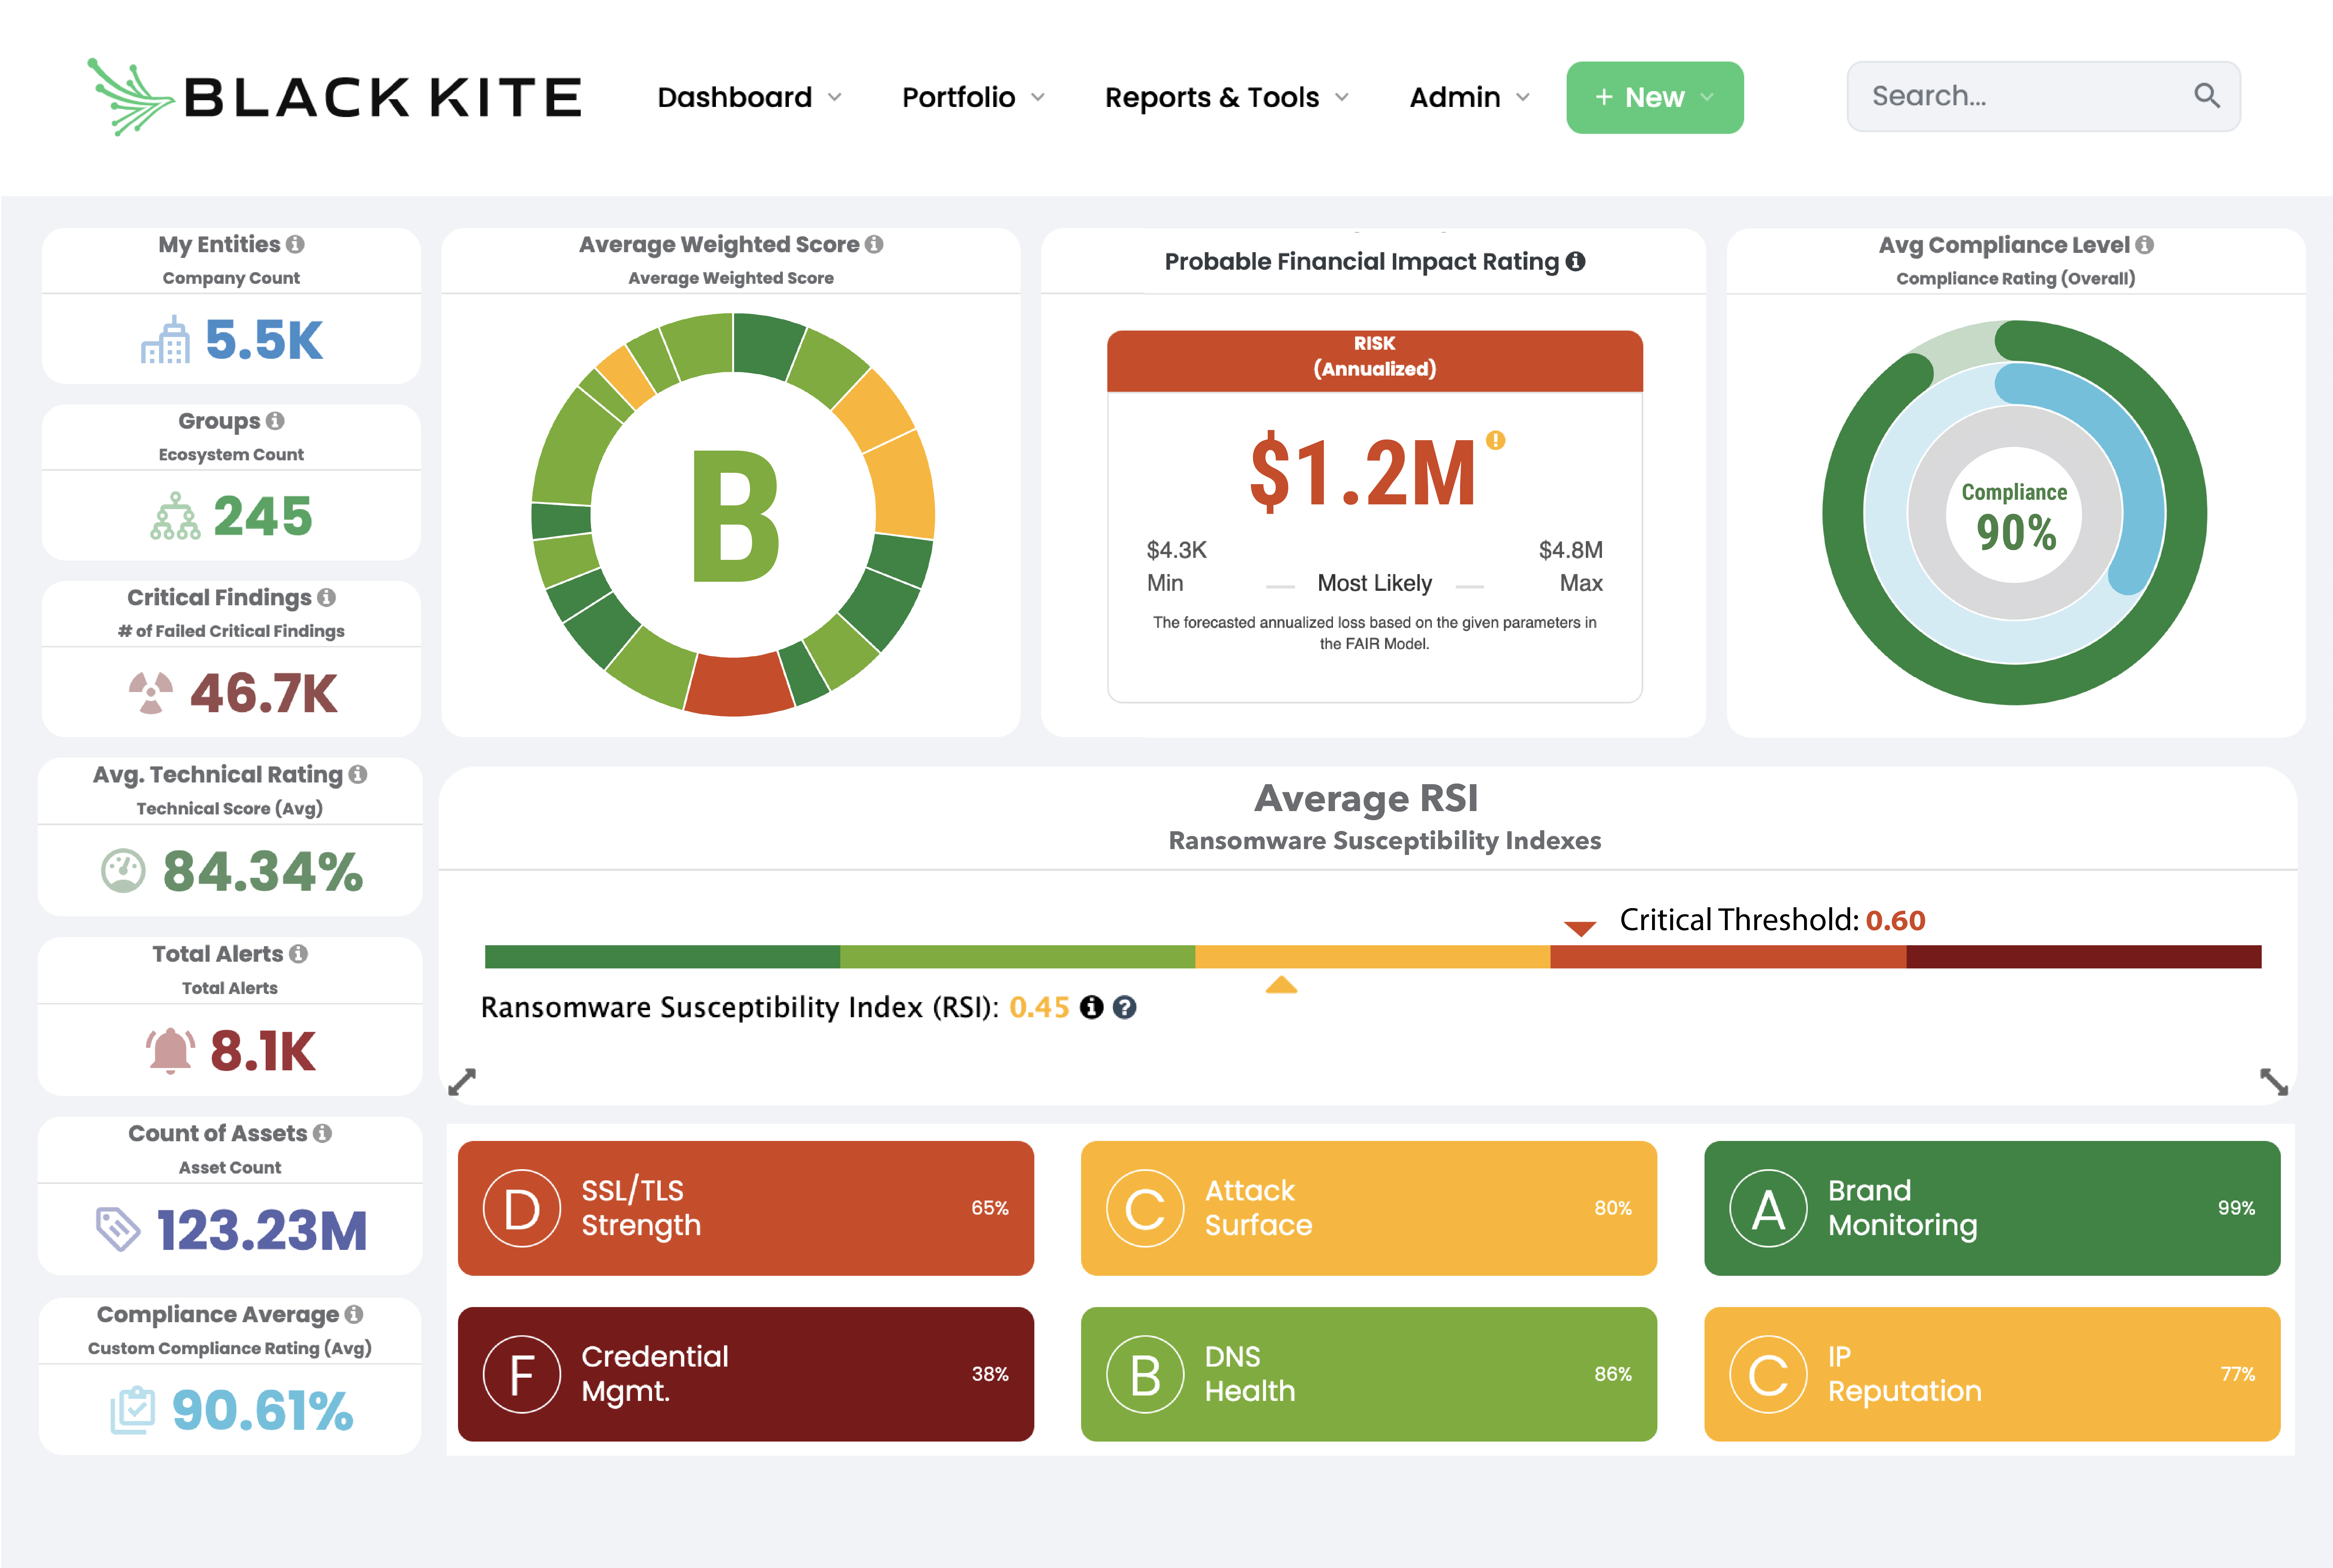The image size is (2333, 1568).
Task: Click the red Critical Threshold marker triangle
Action: tap(1580, 929)
